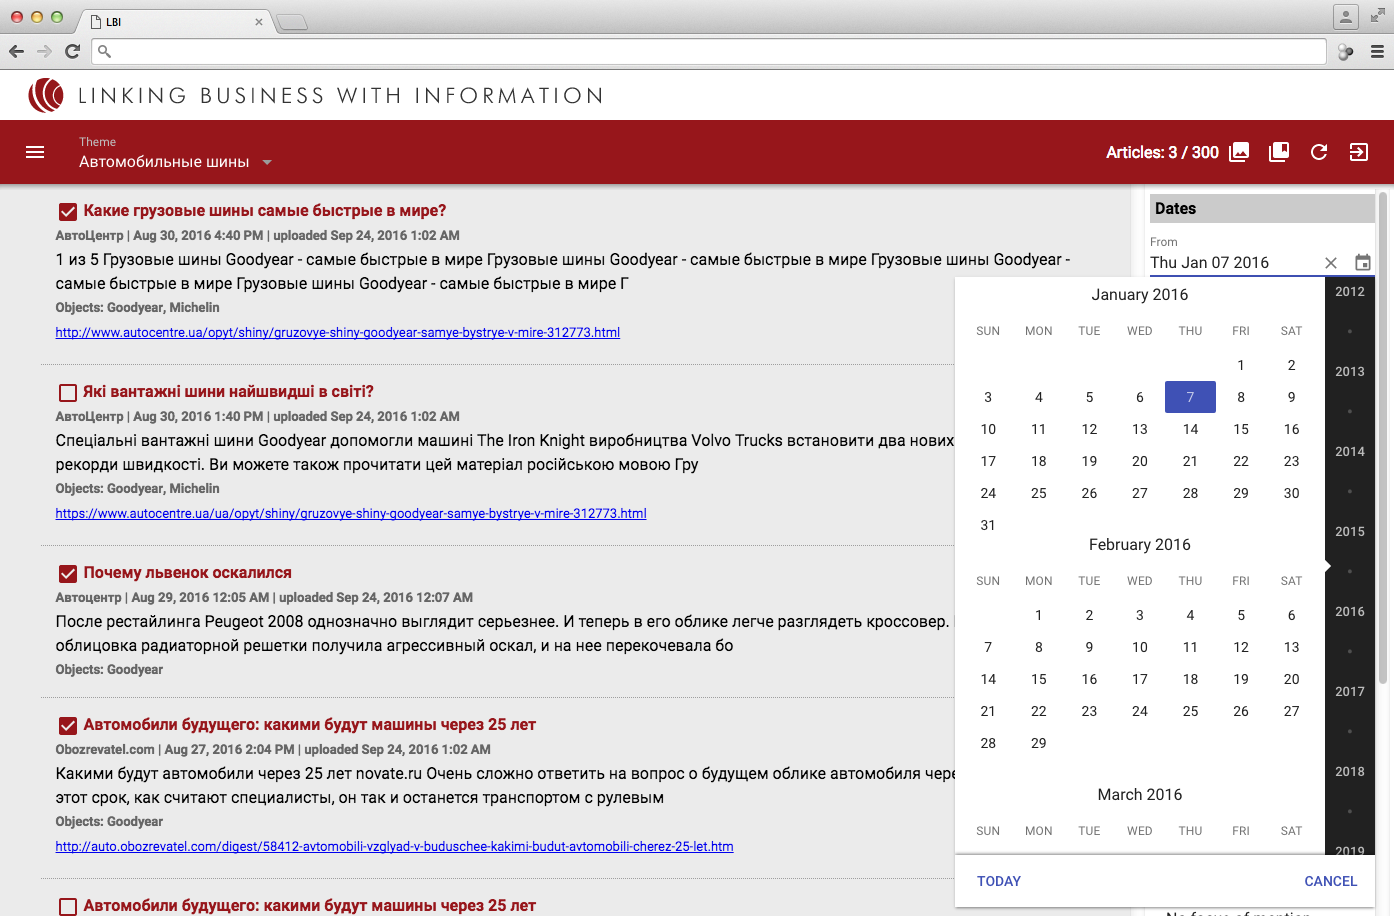The height and width of the screenshot is (916, 1394).
Task: Pick February 25, 2016 in calendar
Action: 1190,711
